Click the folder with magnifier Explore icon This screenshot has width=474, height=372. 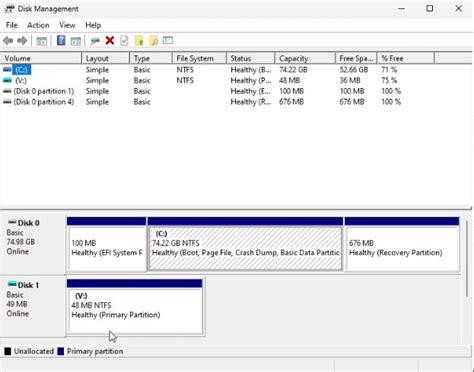tap(154, 41)
